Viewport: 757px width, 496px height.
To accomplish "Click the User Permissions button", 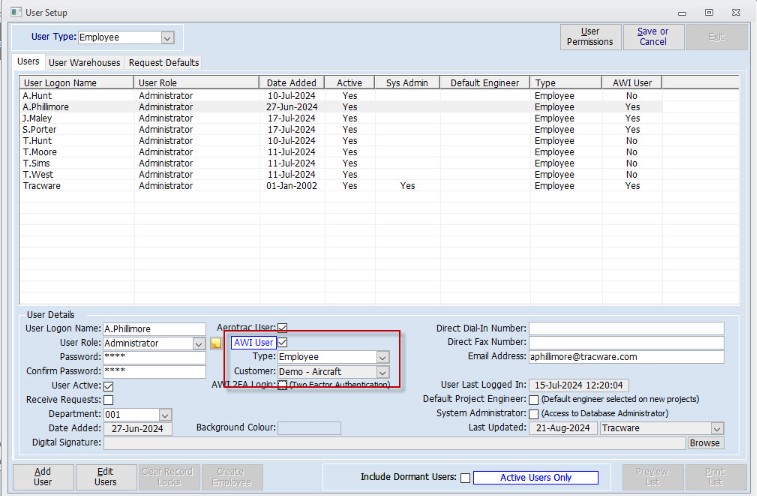I will 590,37.
